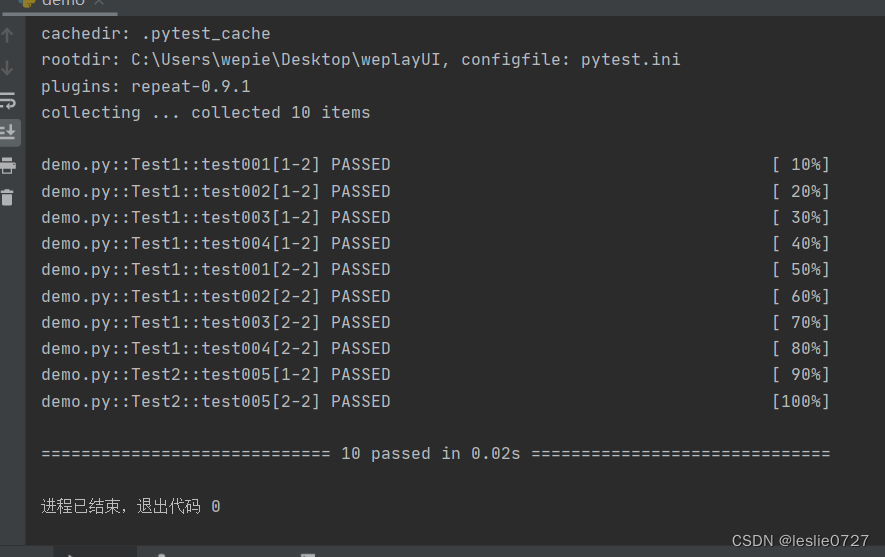Click the rootdir path line in console
The image size is (885, 557).
coord(361,60)
